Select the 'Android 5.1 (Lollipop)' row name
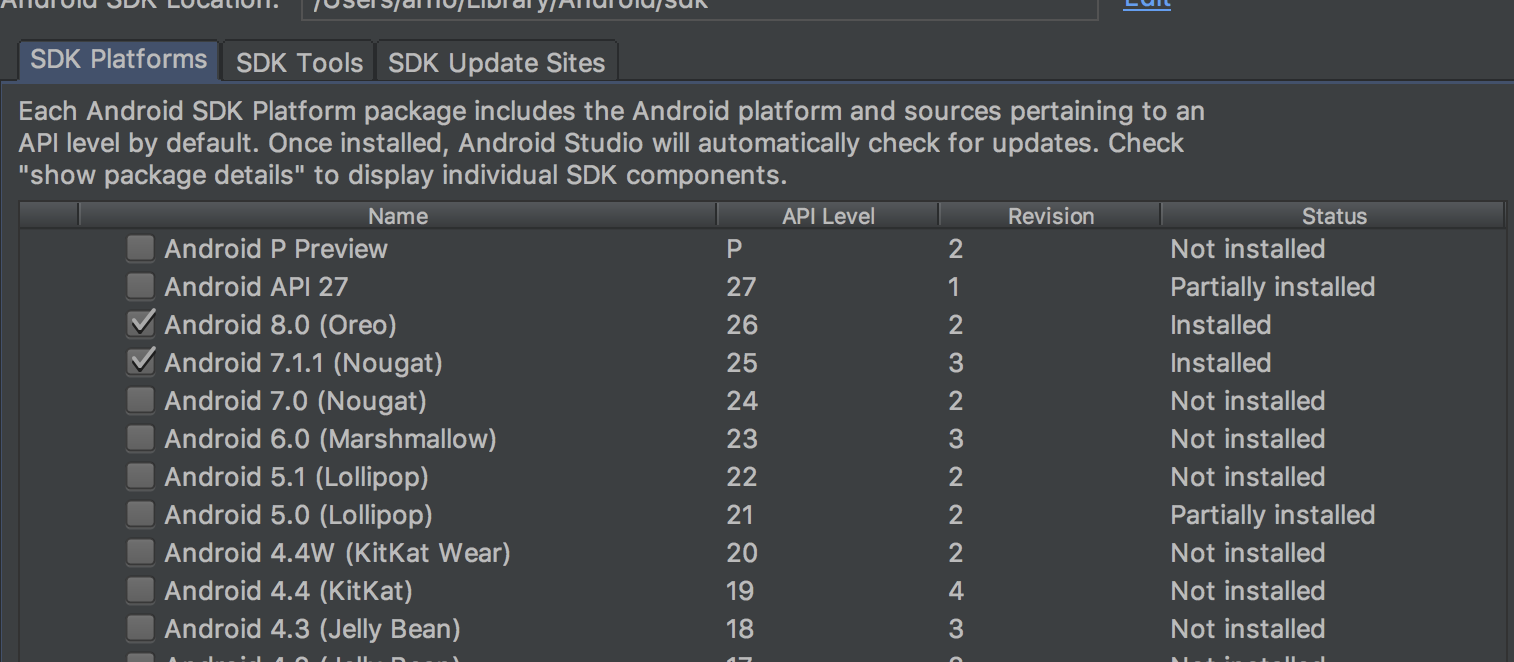The image size is (1514, 662). pos(297,477)
